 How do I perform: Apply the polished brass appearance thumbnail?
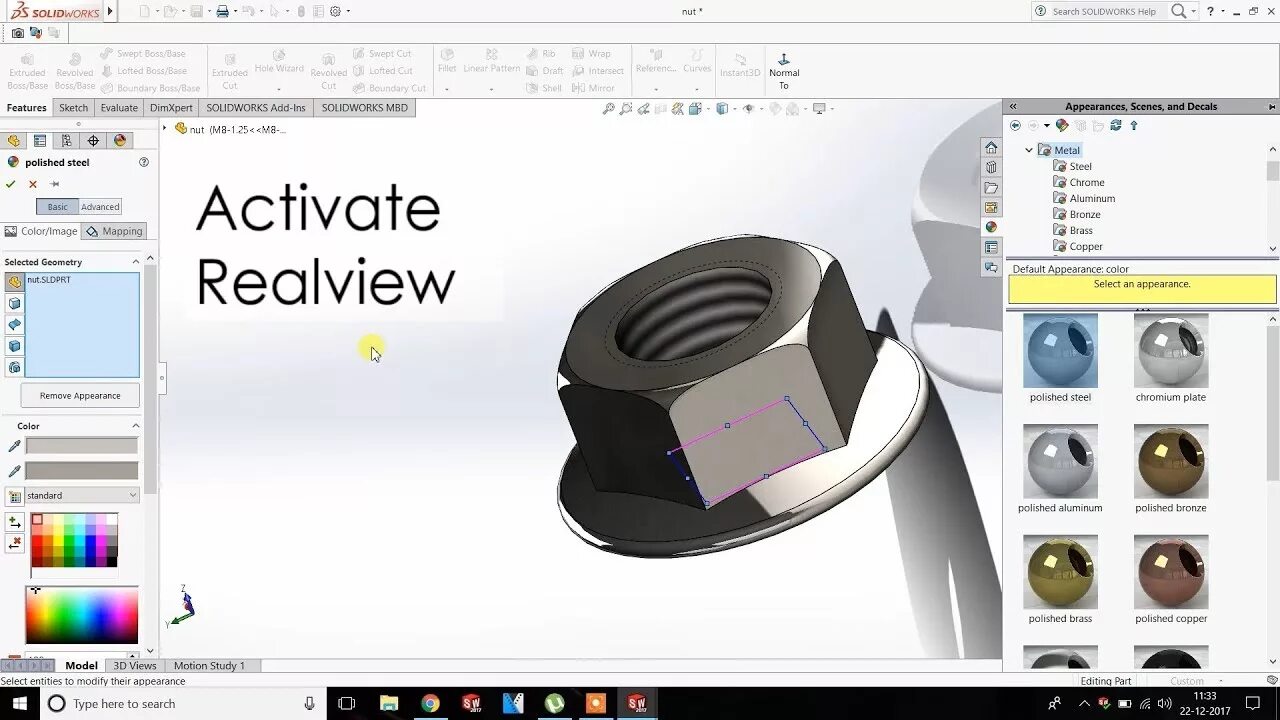pyautogui.click(x=1060, y=572)
